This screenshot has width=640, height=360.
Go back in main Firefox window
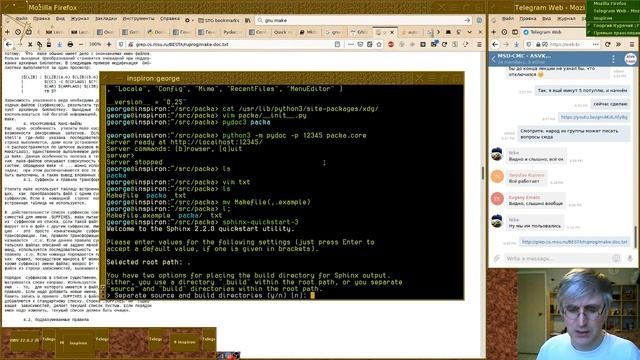click(9, 44)
